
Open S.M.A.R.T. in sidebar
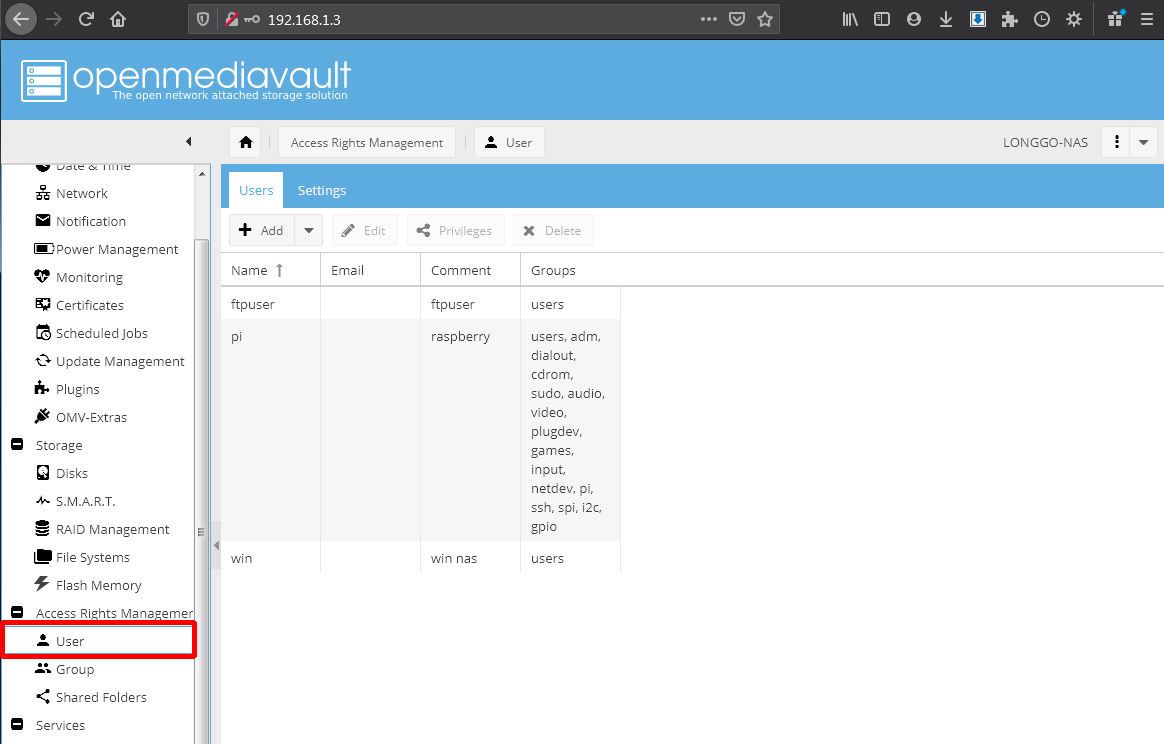(x=85, y=501)
